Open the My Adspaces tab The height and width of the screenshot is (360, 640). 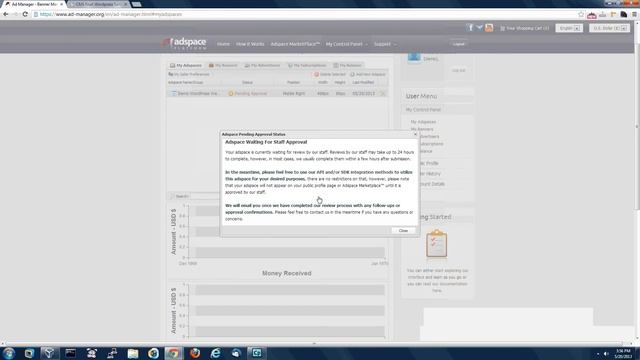pos(186,65)
